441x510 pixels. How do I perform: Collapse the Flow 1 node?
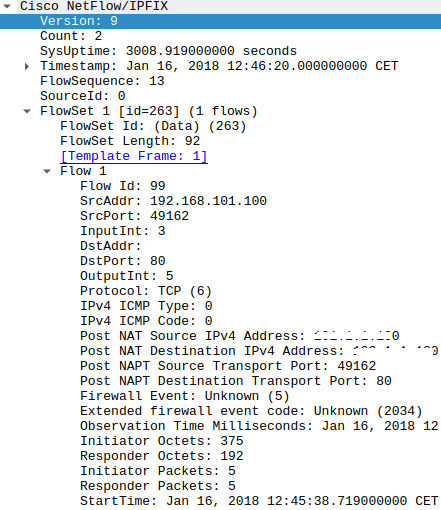47,171
